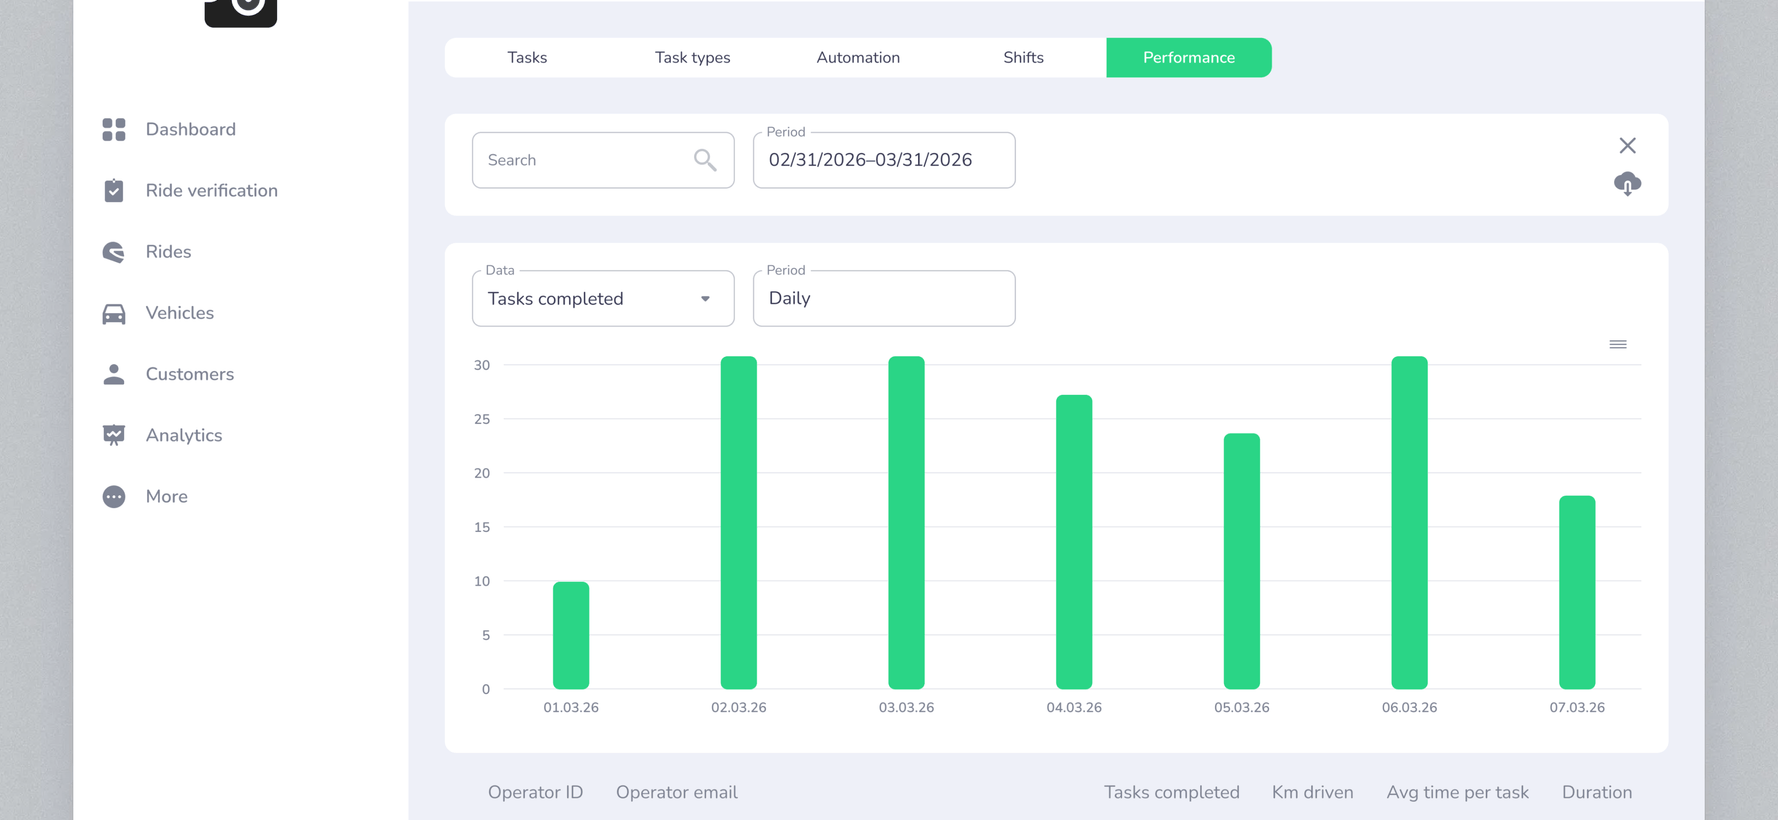The image size is (1778, 820).
Task: Go to the Shifts tab
Action: tap(1023, 58)
